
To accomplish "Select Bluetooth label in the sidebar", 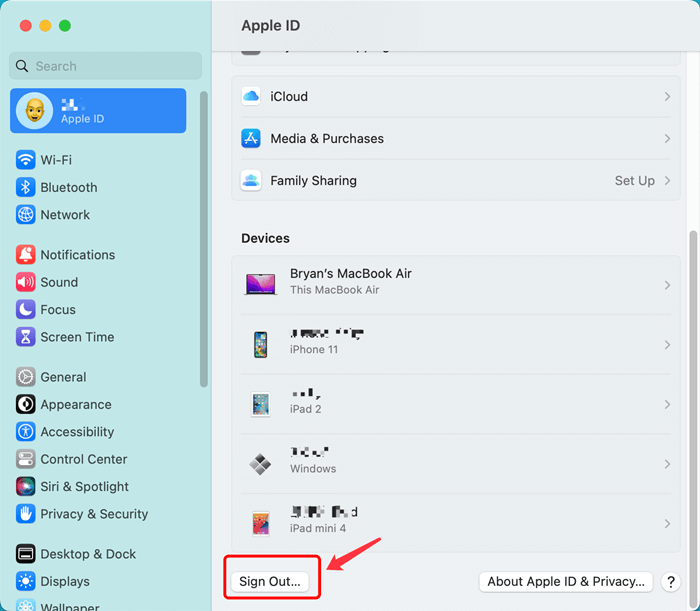I will pos(69,187).
